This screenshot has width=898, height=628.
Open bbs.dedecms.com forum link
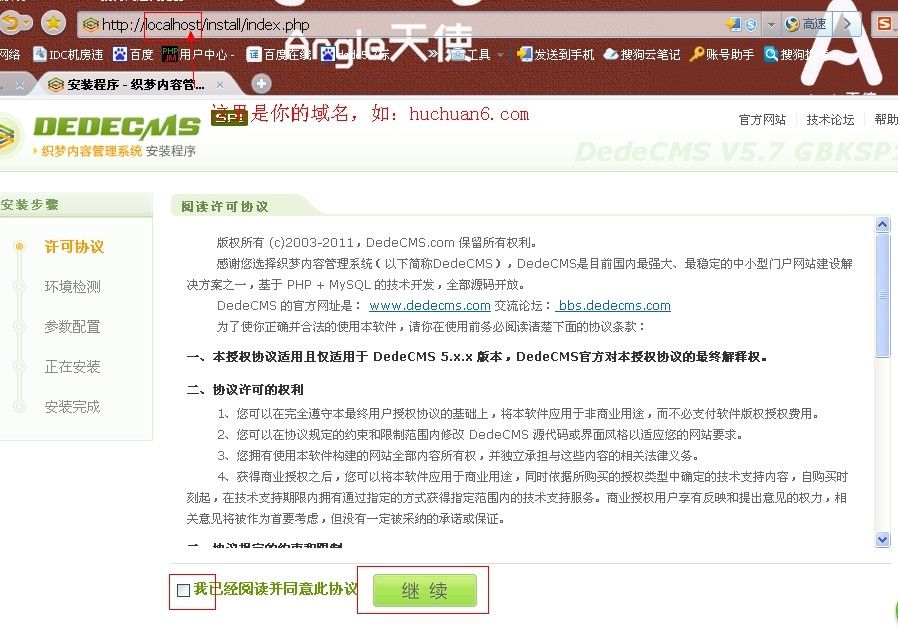coord(614,306)
